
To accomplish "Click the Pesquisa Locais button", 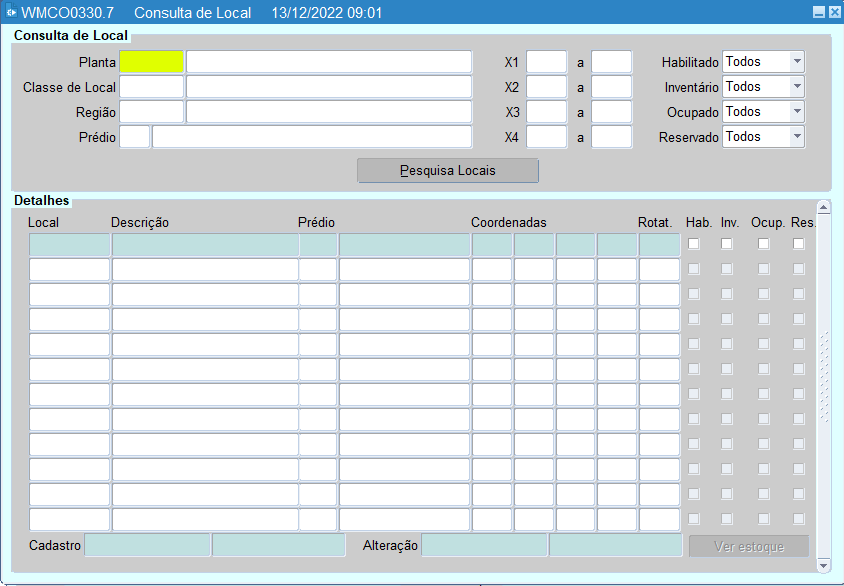I will click(x=448, y=171).
